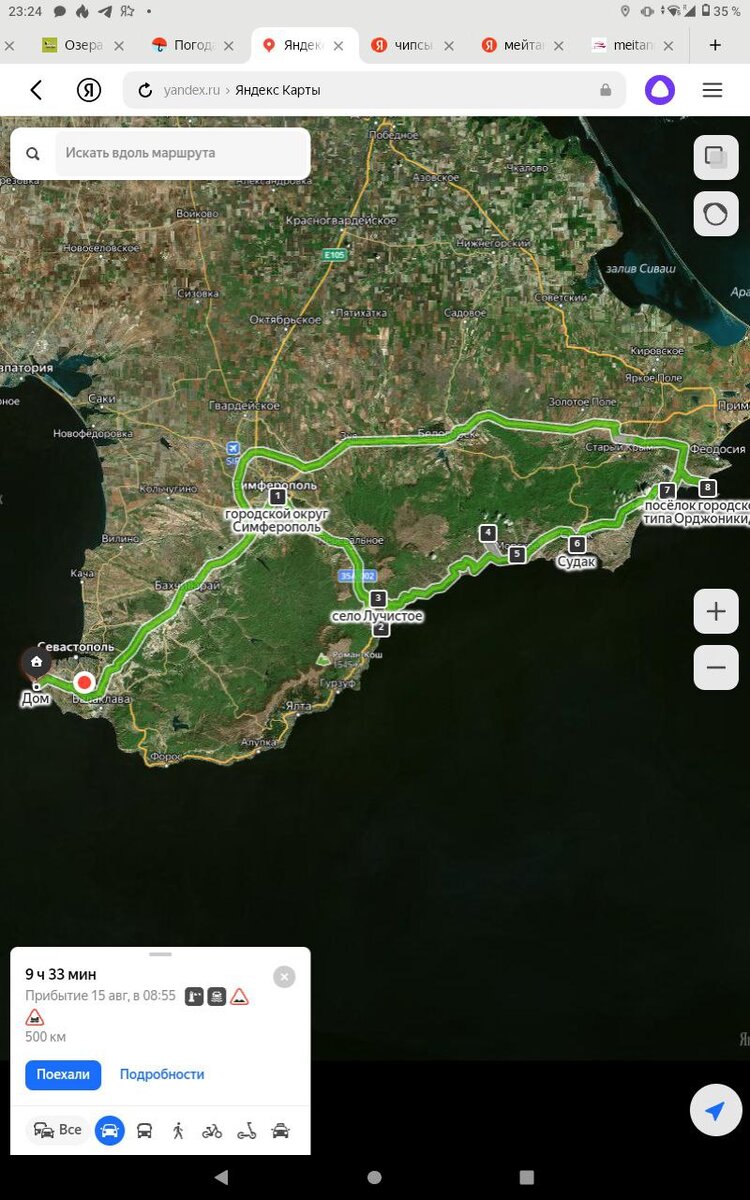The image size is (750, 1200).
Task: Tap the Севастополь city label
Action: pos(76,647)
